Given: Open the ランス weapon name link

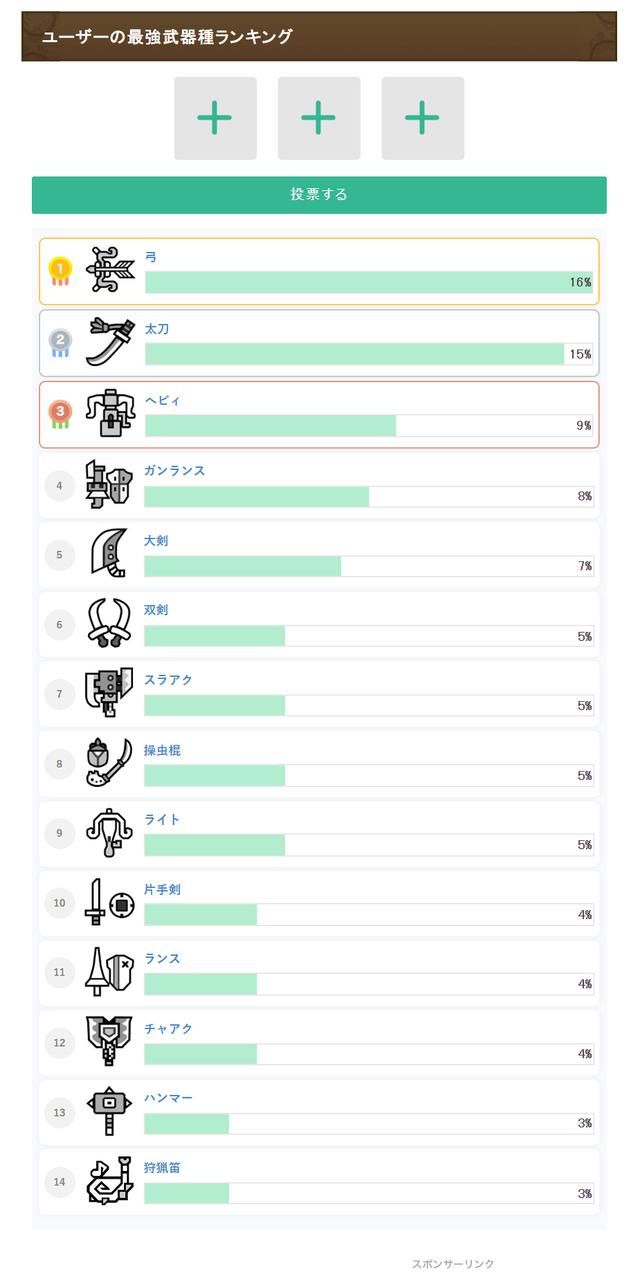Looking at the screenshot, I should coord(162,959).
